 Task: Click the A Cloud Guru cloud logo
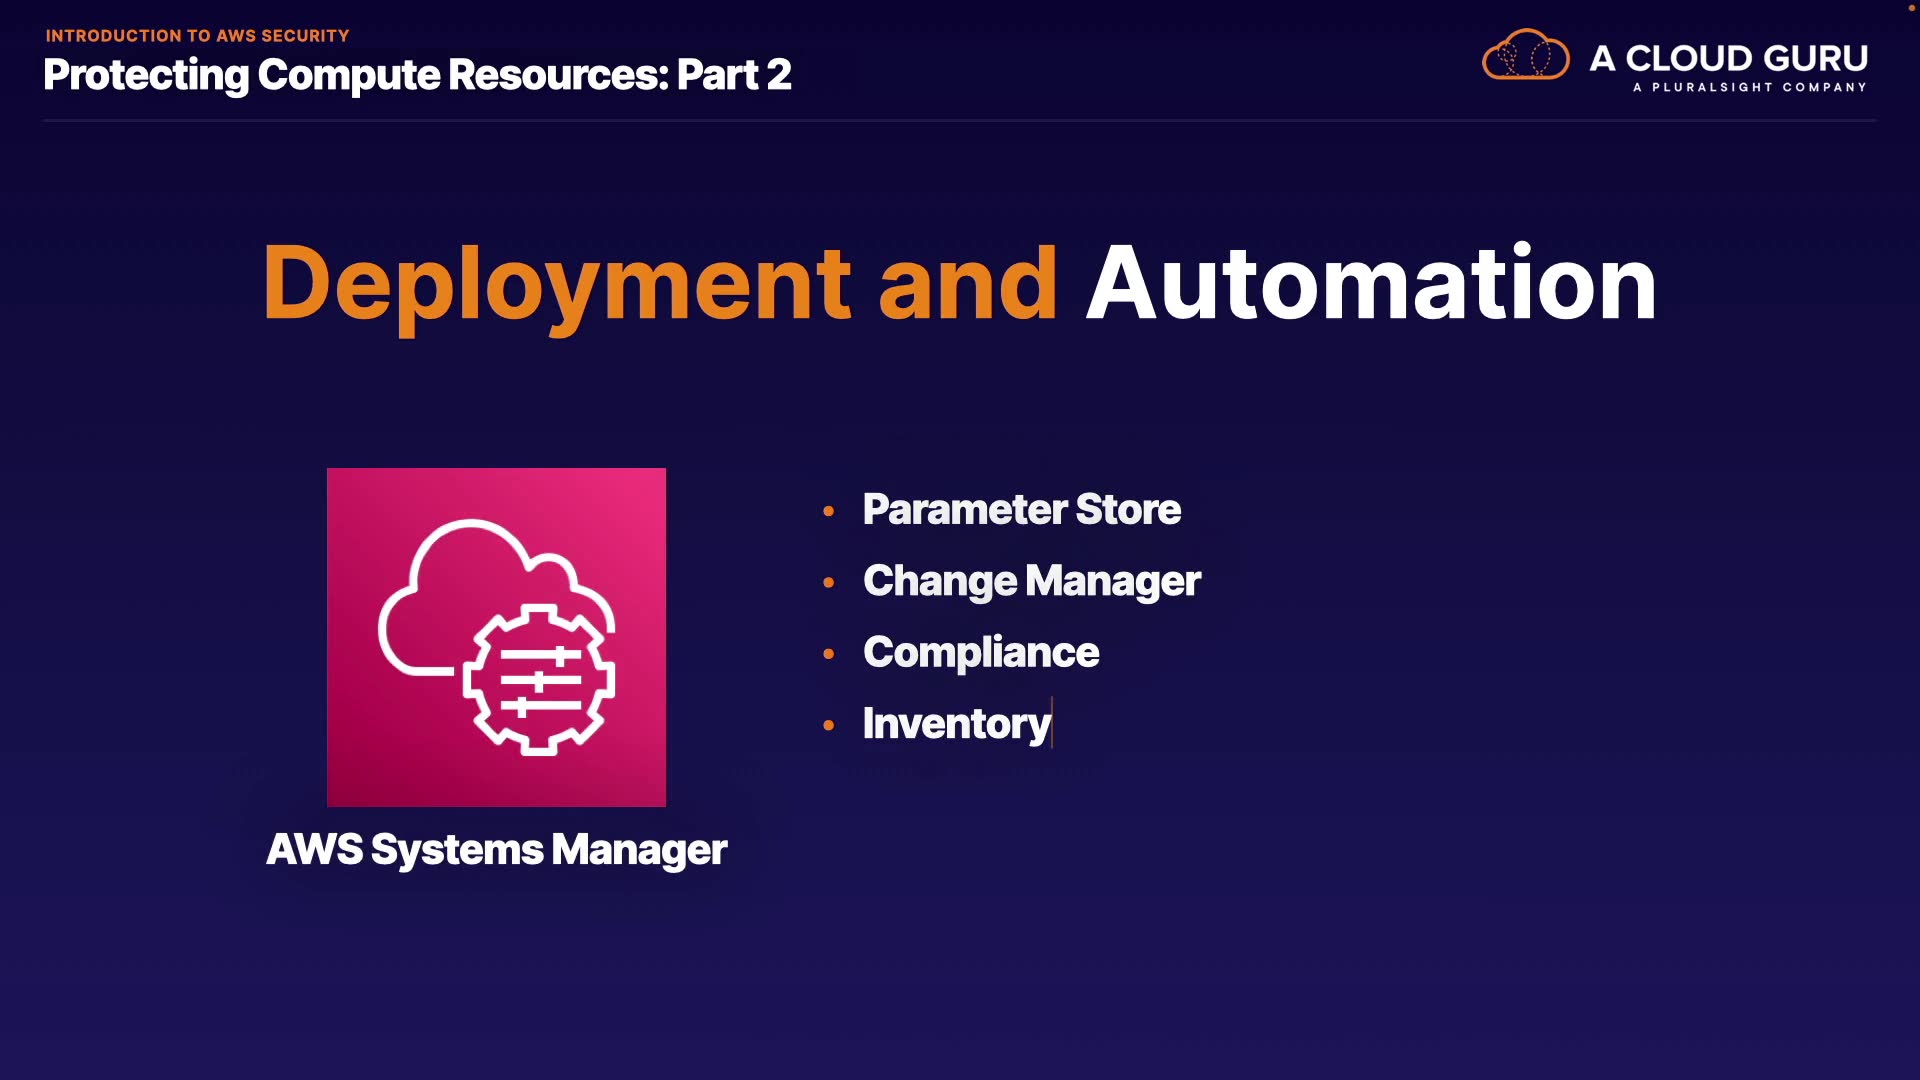[x=1525, y=56]
